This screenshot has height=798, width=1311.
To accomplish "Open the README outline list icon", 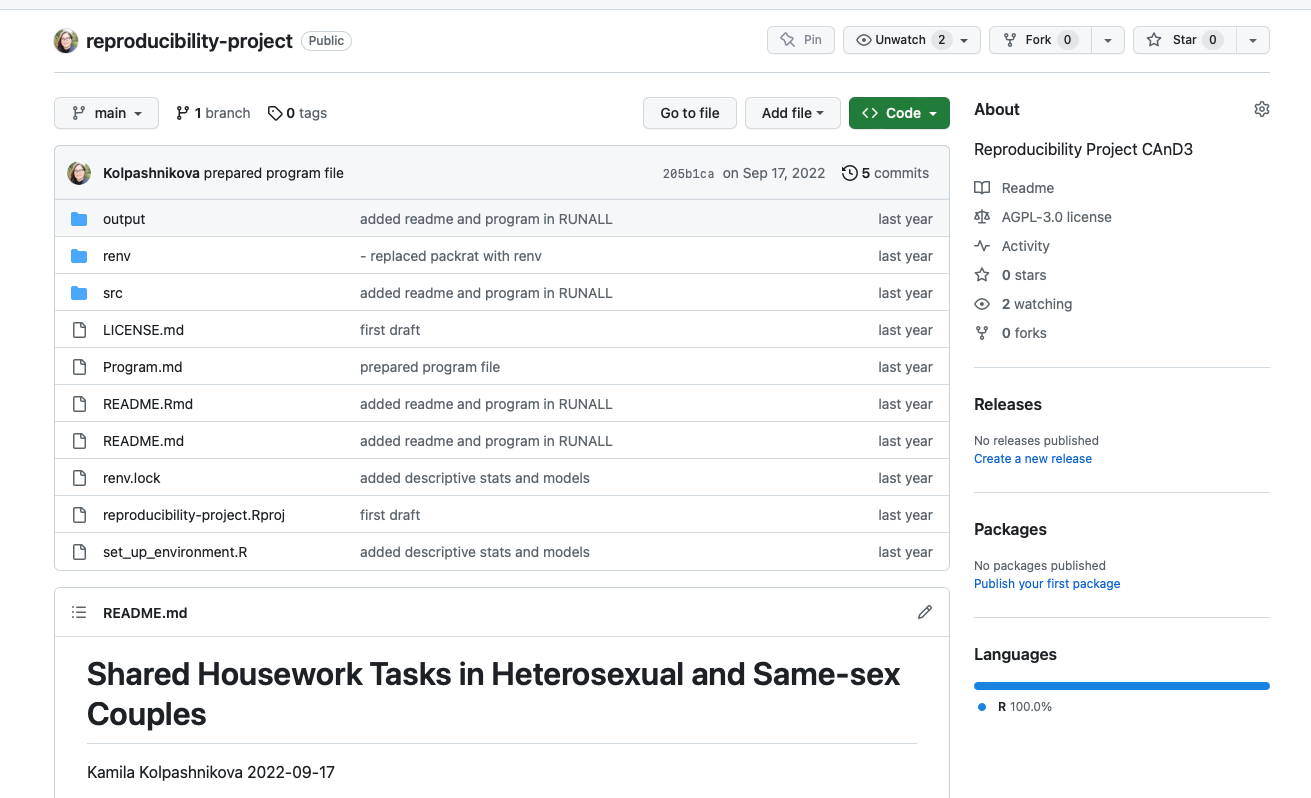I will coord(79,612).
